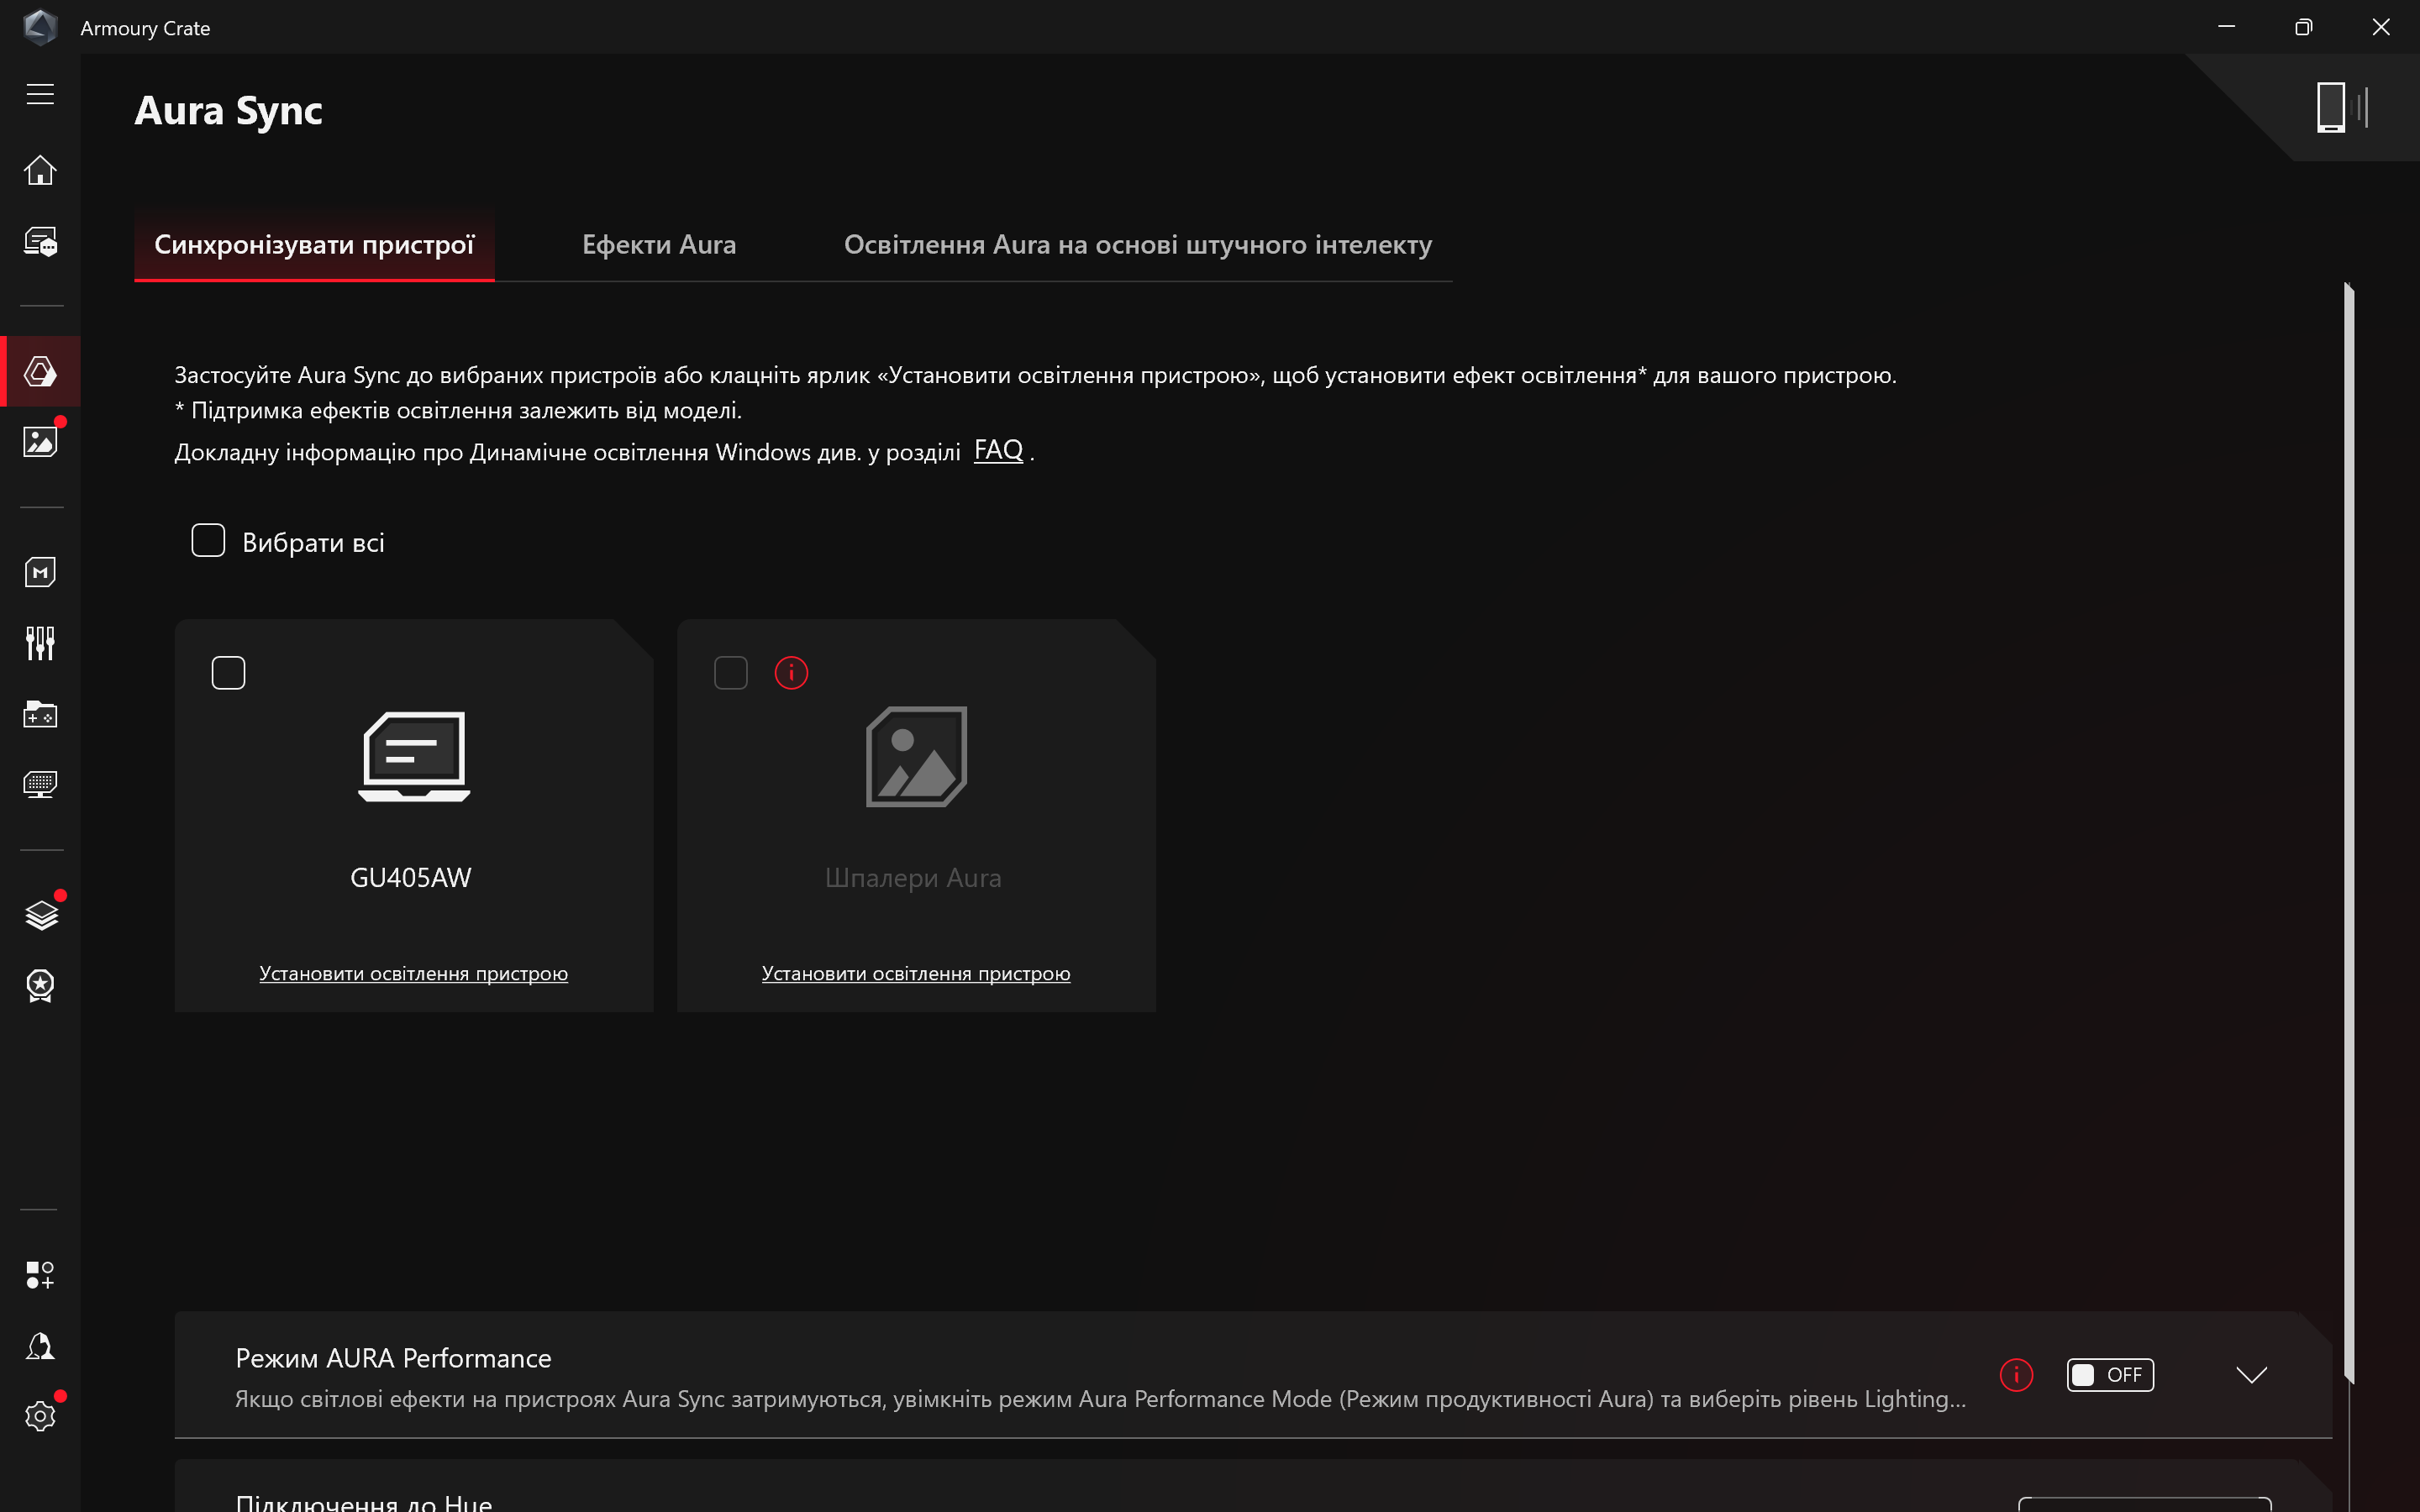Viewport: 2420px width, 1512px height.
Task: Open the Settings gear icon
Action: 40,1416
